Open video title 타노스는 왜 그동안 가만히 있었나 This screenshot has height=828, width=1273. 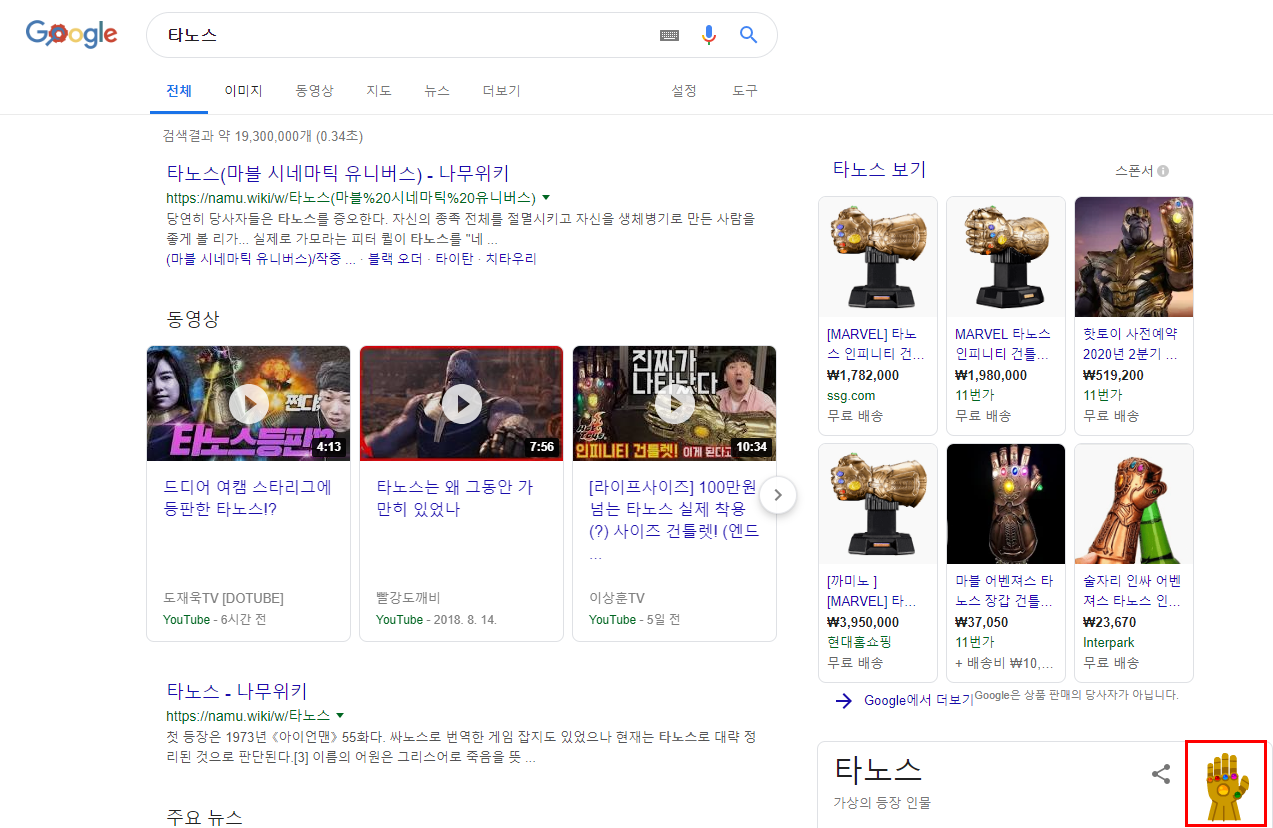(x=455, y=498)
